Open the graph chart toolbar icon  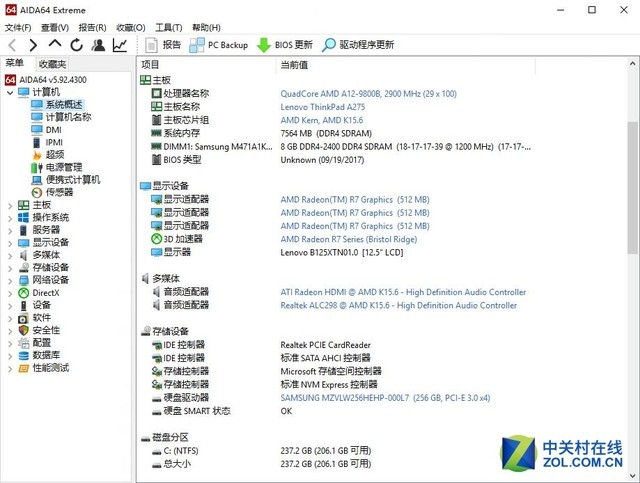(120, 45)
